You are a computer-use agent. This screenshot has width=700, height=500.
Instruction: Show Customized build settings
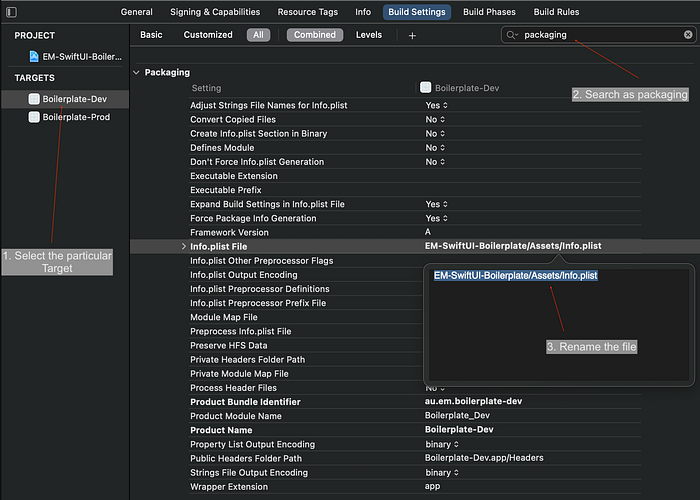[x=208, y=35]
